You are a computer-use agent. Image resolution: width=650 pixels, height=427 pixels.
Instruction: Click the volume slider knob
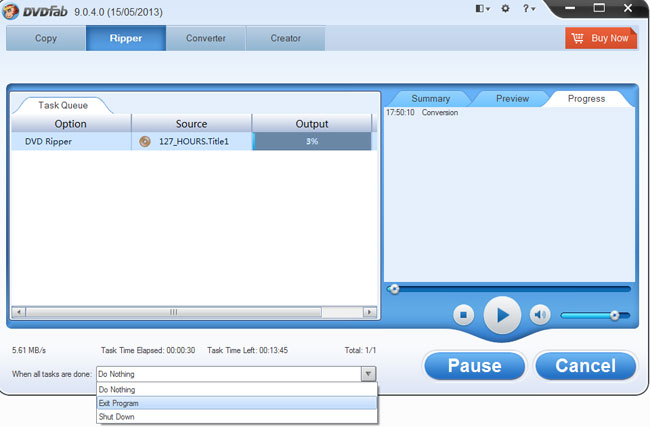pyautogui.click(x=614, y=315)
